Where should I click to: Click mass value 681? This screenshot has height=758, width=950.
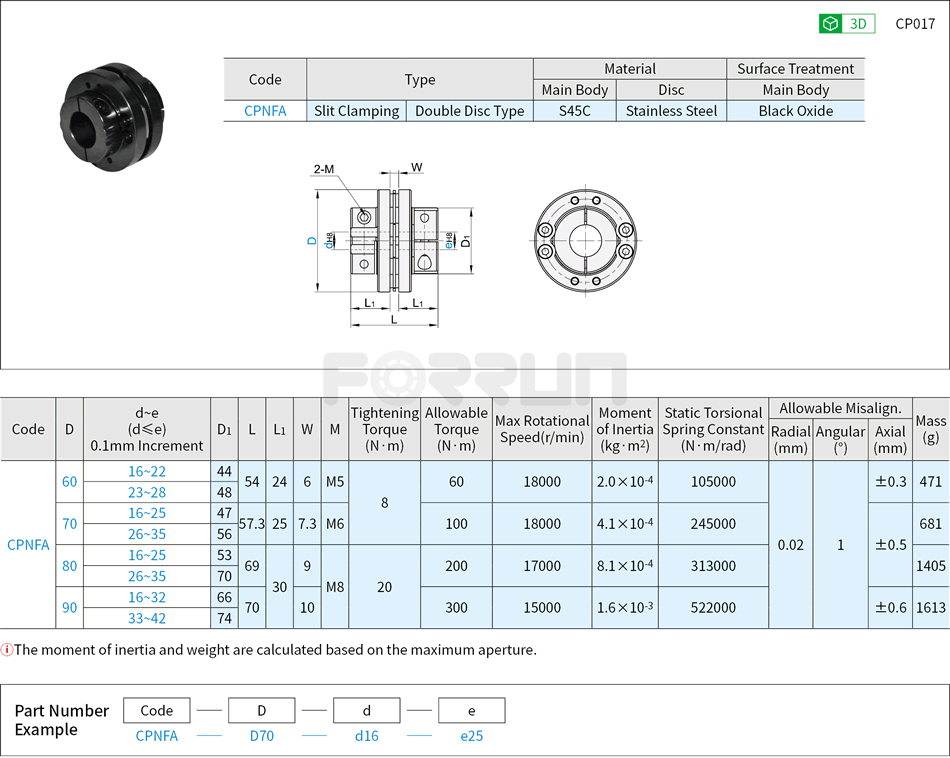click(931, 524)
